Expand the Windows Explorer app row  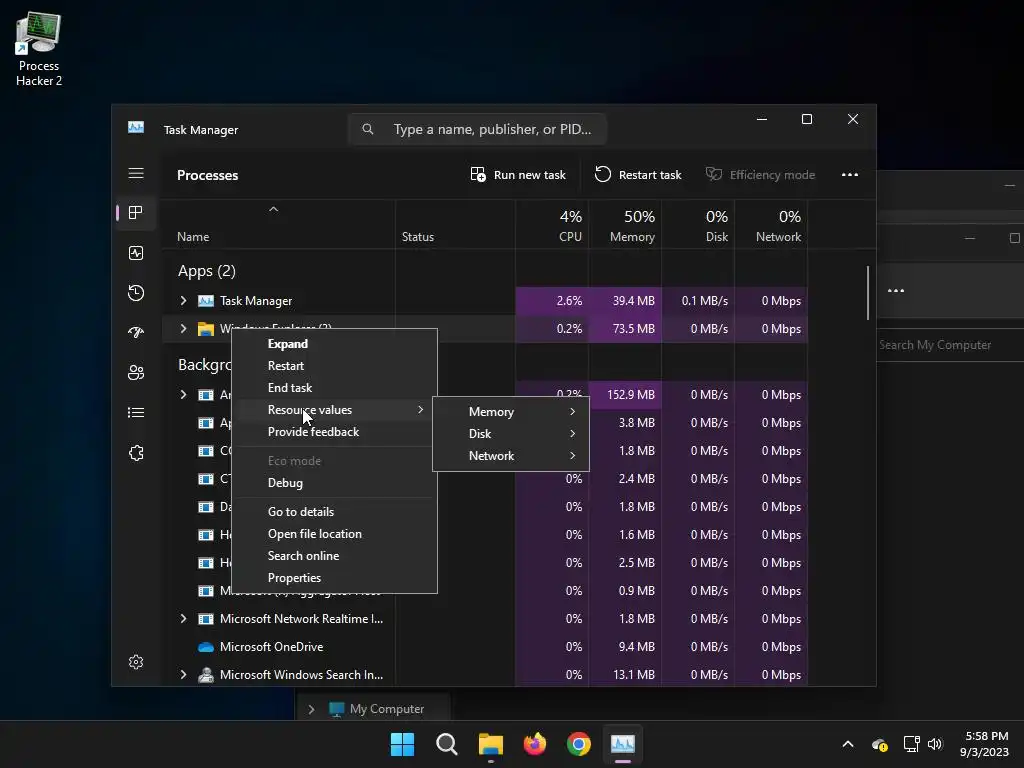pyautogui.click(x=184, y=328)
